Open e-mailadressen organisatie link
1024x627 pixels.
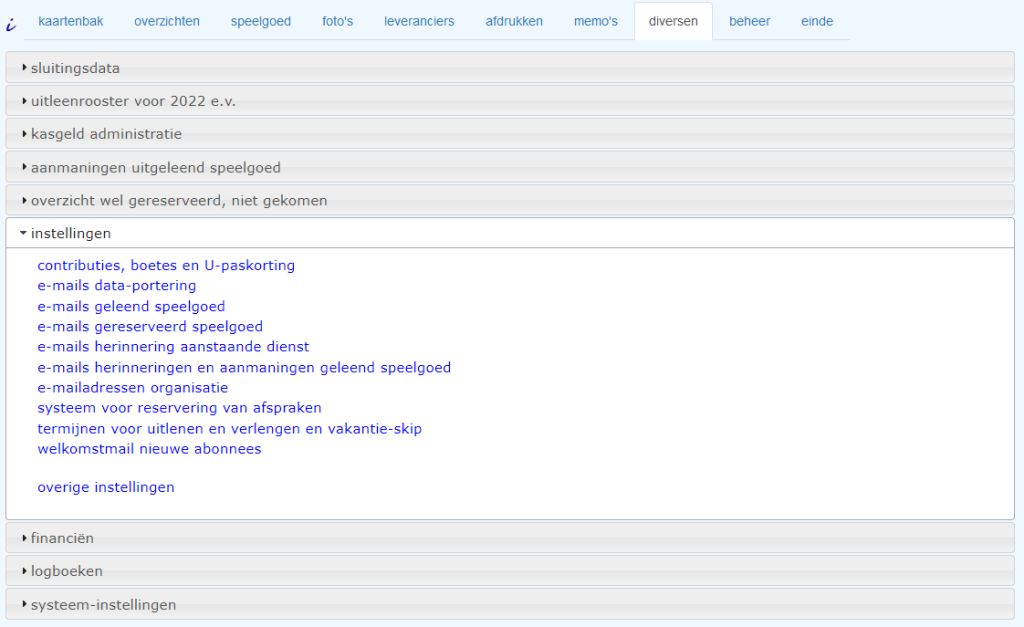coord(133,388)
